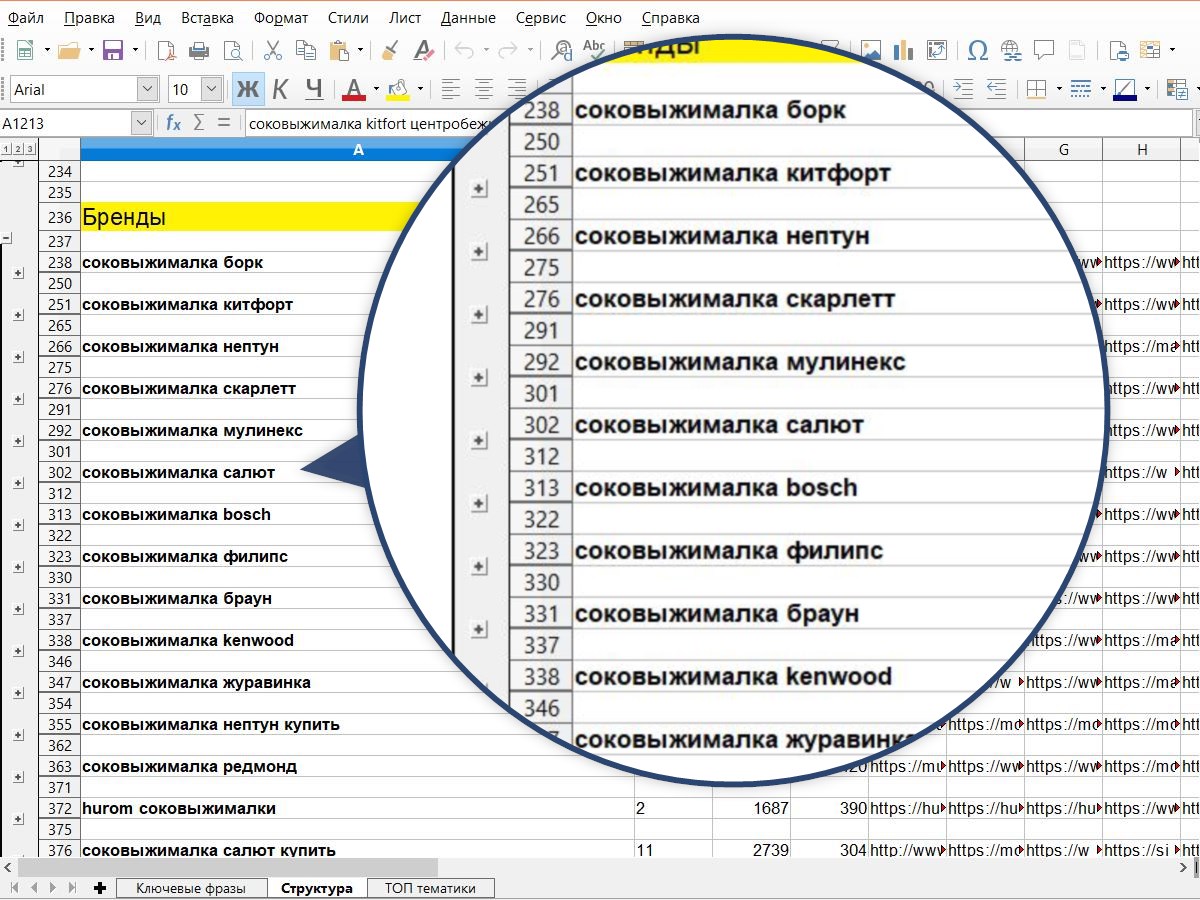Create a new spreadsheet document
The height and width of the screenshot is (900, 1200).
tap(25, 50)
